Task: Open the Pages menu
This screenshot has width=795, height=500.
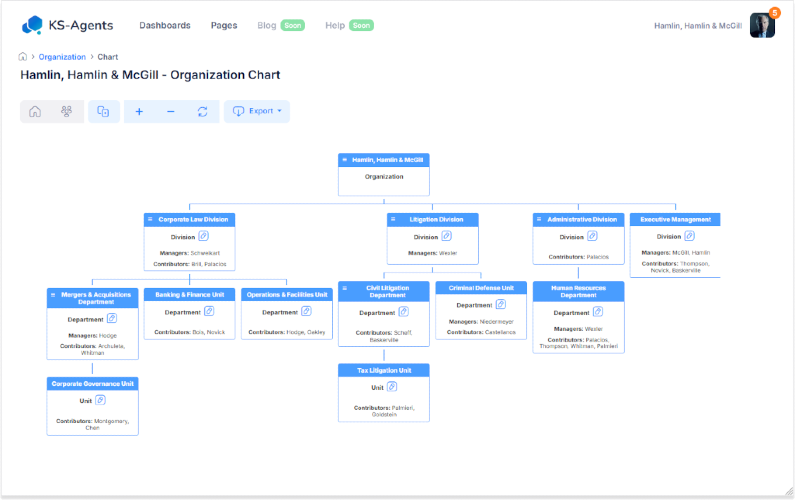Action: click(224, 25)
